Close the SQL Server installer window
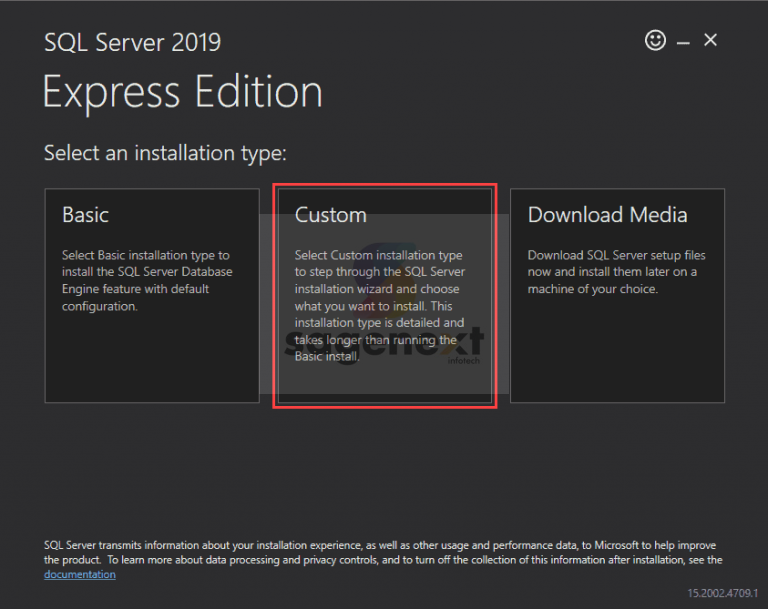The image size is (768, 609). (710, 40)
